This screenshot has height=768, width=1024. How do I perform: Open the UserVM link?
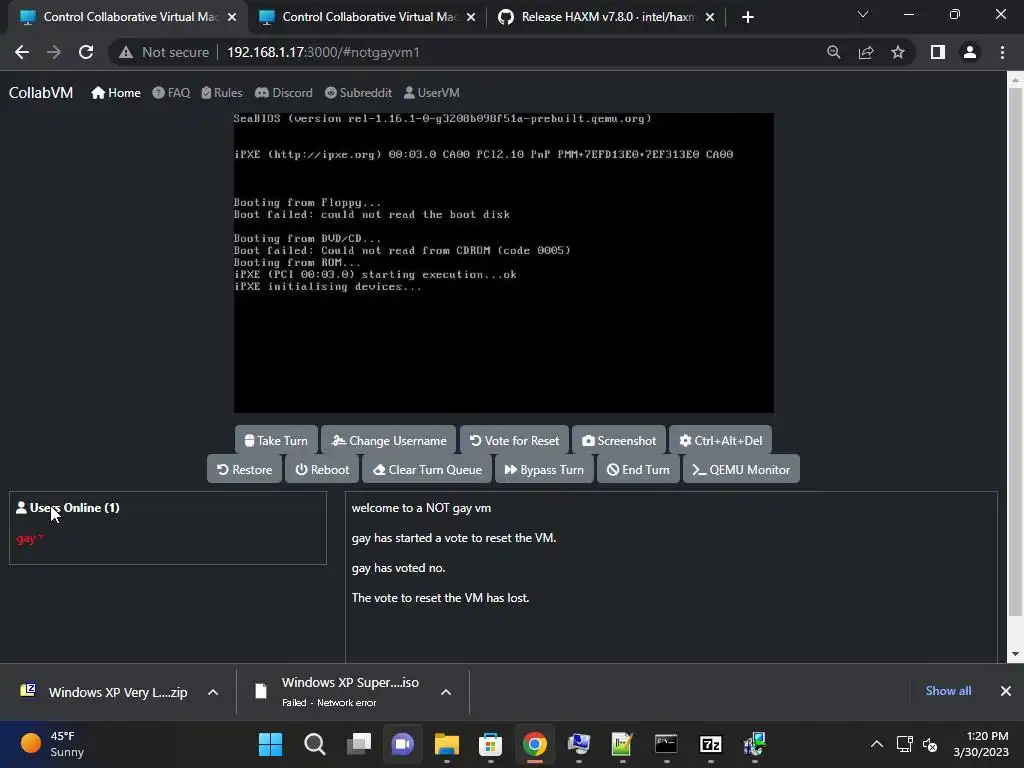pyautogui.click(x=431, y=93)
